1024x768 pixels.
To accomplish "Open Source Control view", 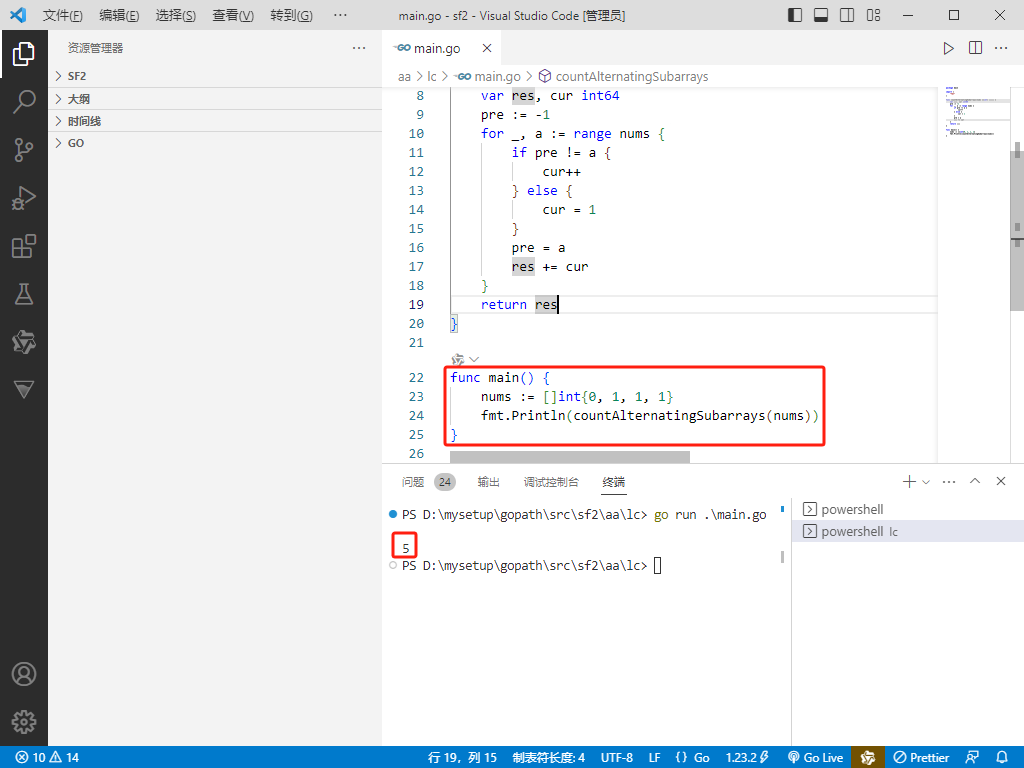I will point(24,150).
